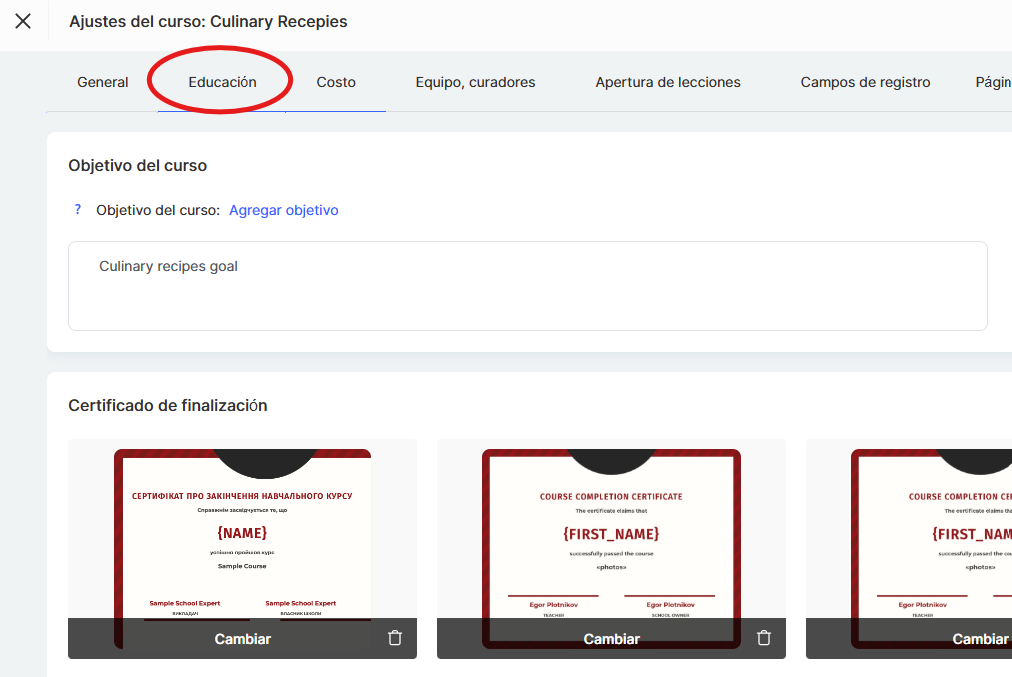
Task: Focus the Culinary recipes goal text field
Action: 527,286
